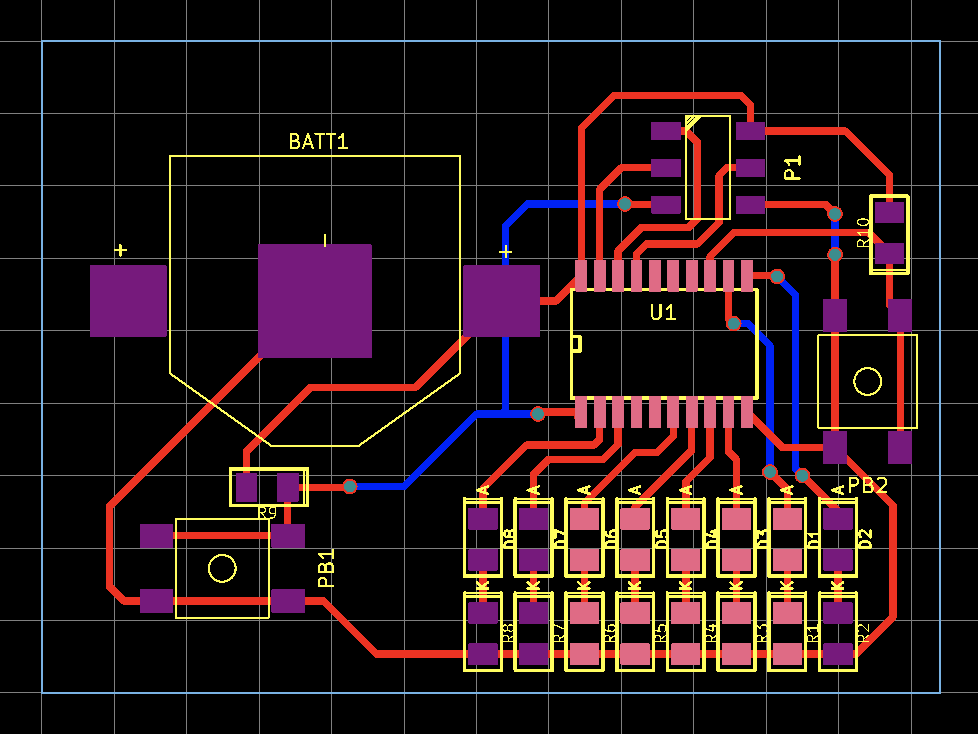Screen dimensions: 978x734
Task: Click the U1 pin-1 notch marker
Action: click(x=576, y=344)
